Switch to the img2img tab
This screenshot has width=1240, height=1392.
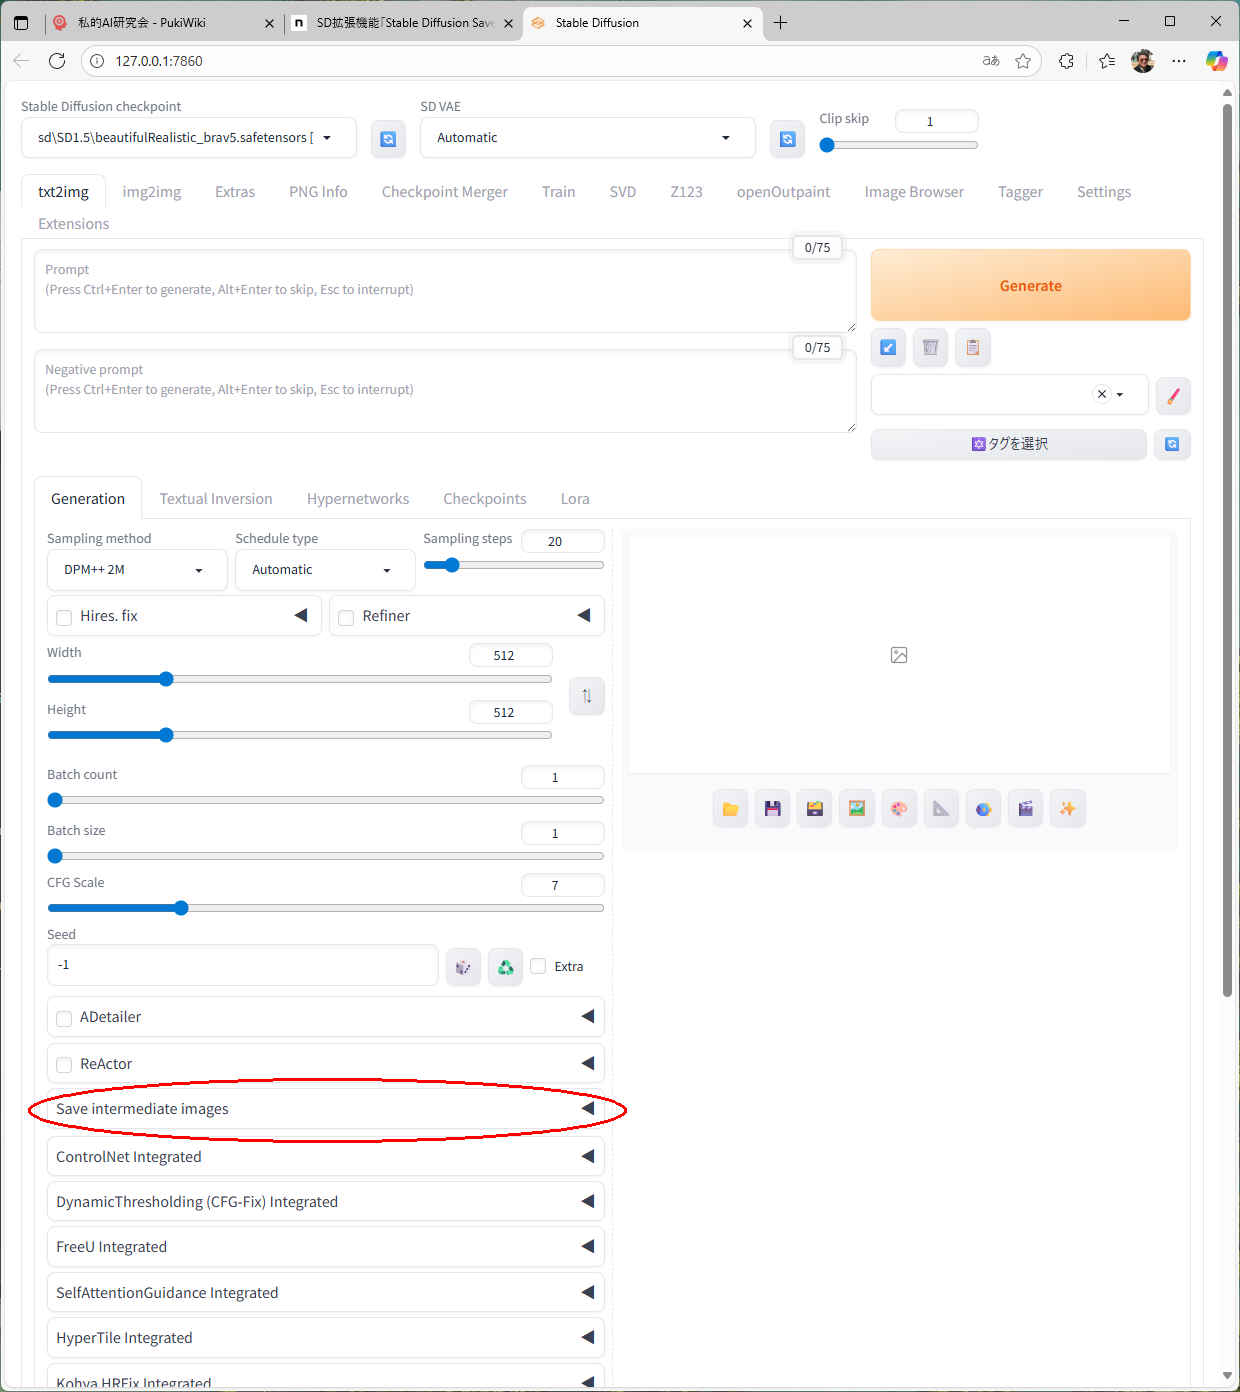coord(152,192)
